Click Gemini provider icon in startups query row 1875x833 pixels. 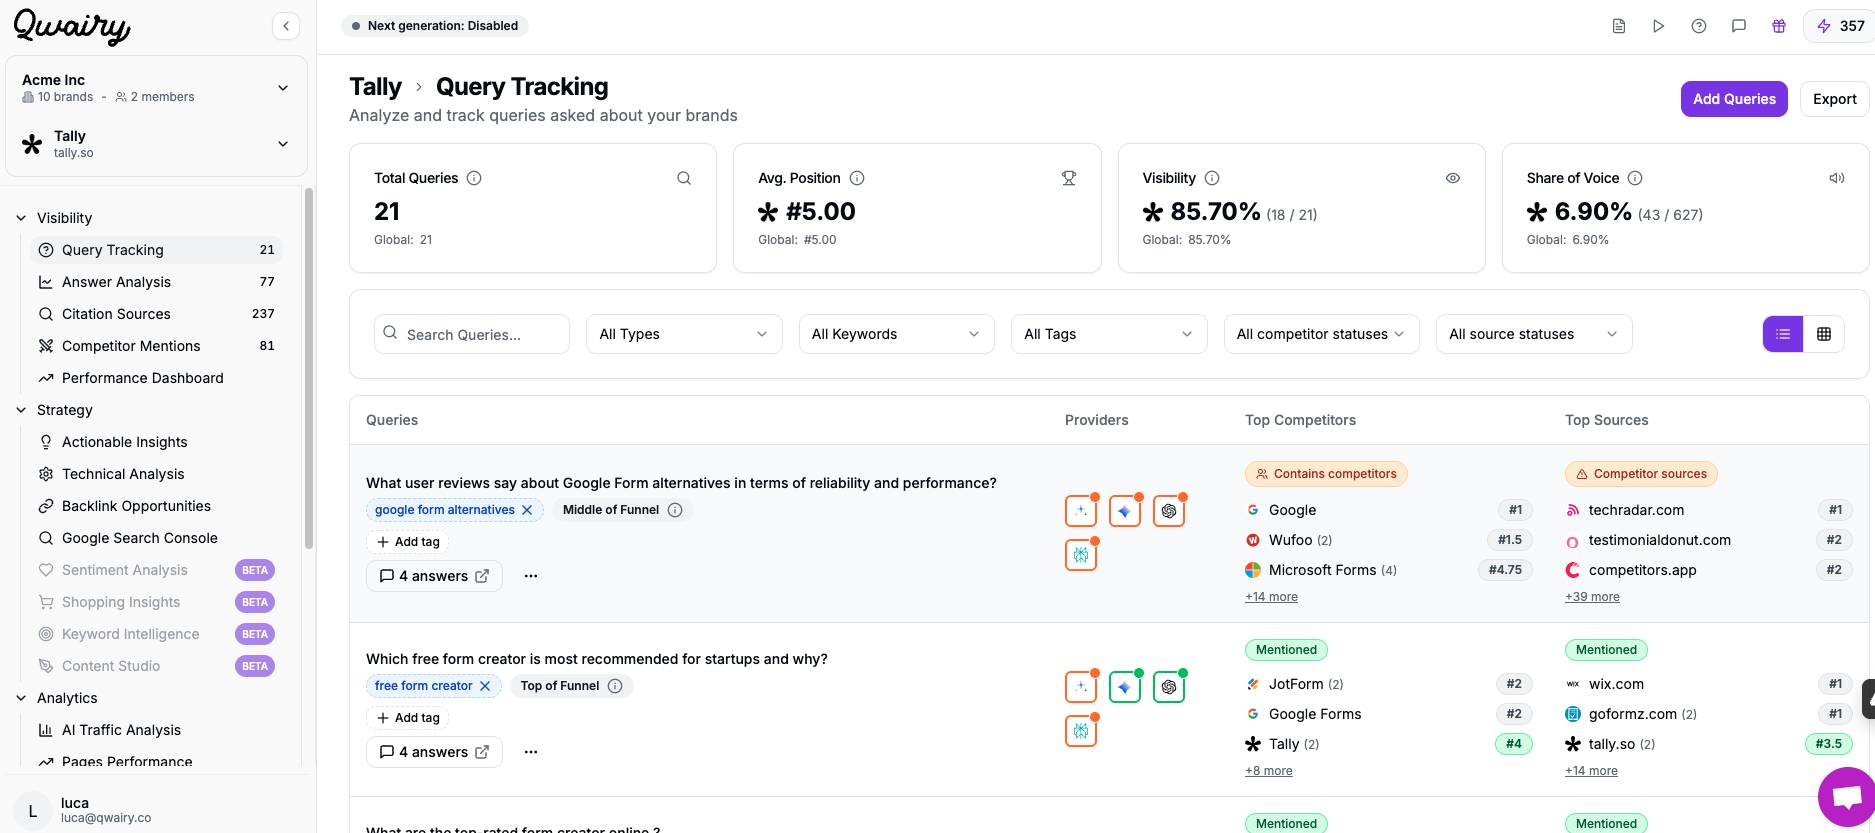click(x=1125, y=687)
